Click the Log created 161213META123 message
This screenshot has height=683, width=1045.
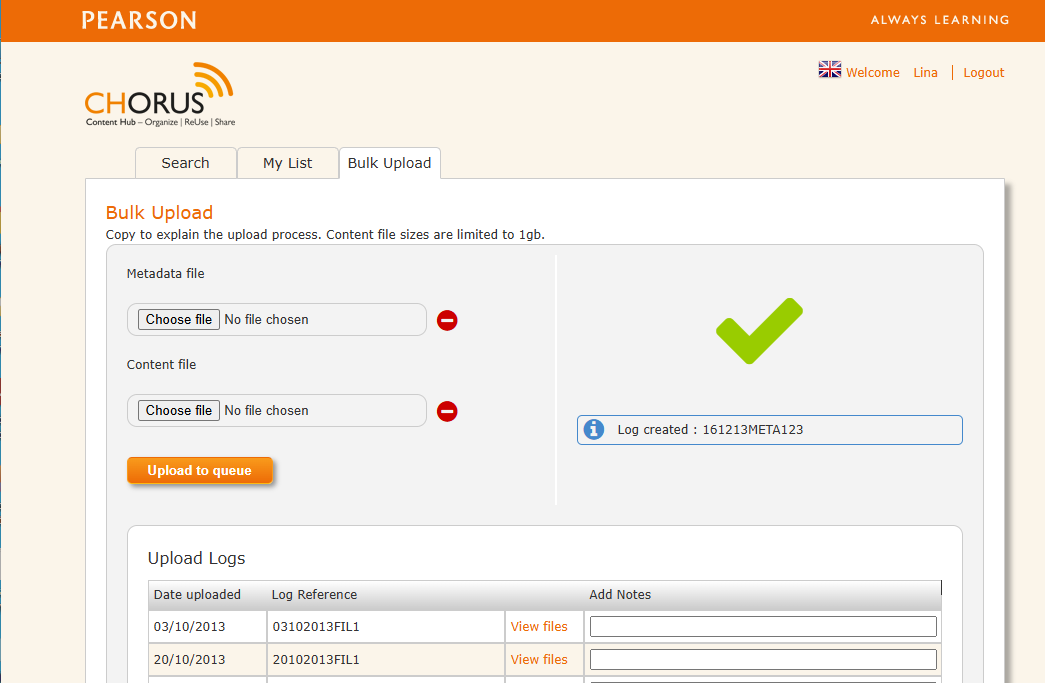pyautogui.click(x=770, y=430)
